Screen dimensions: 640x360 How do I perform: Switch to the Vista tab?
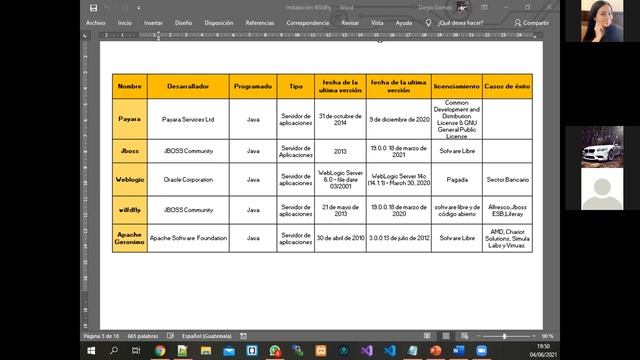coord(377,23)
